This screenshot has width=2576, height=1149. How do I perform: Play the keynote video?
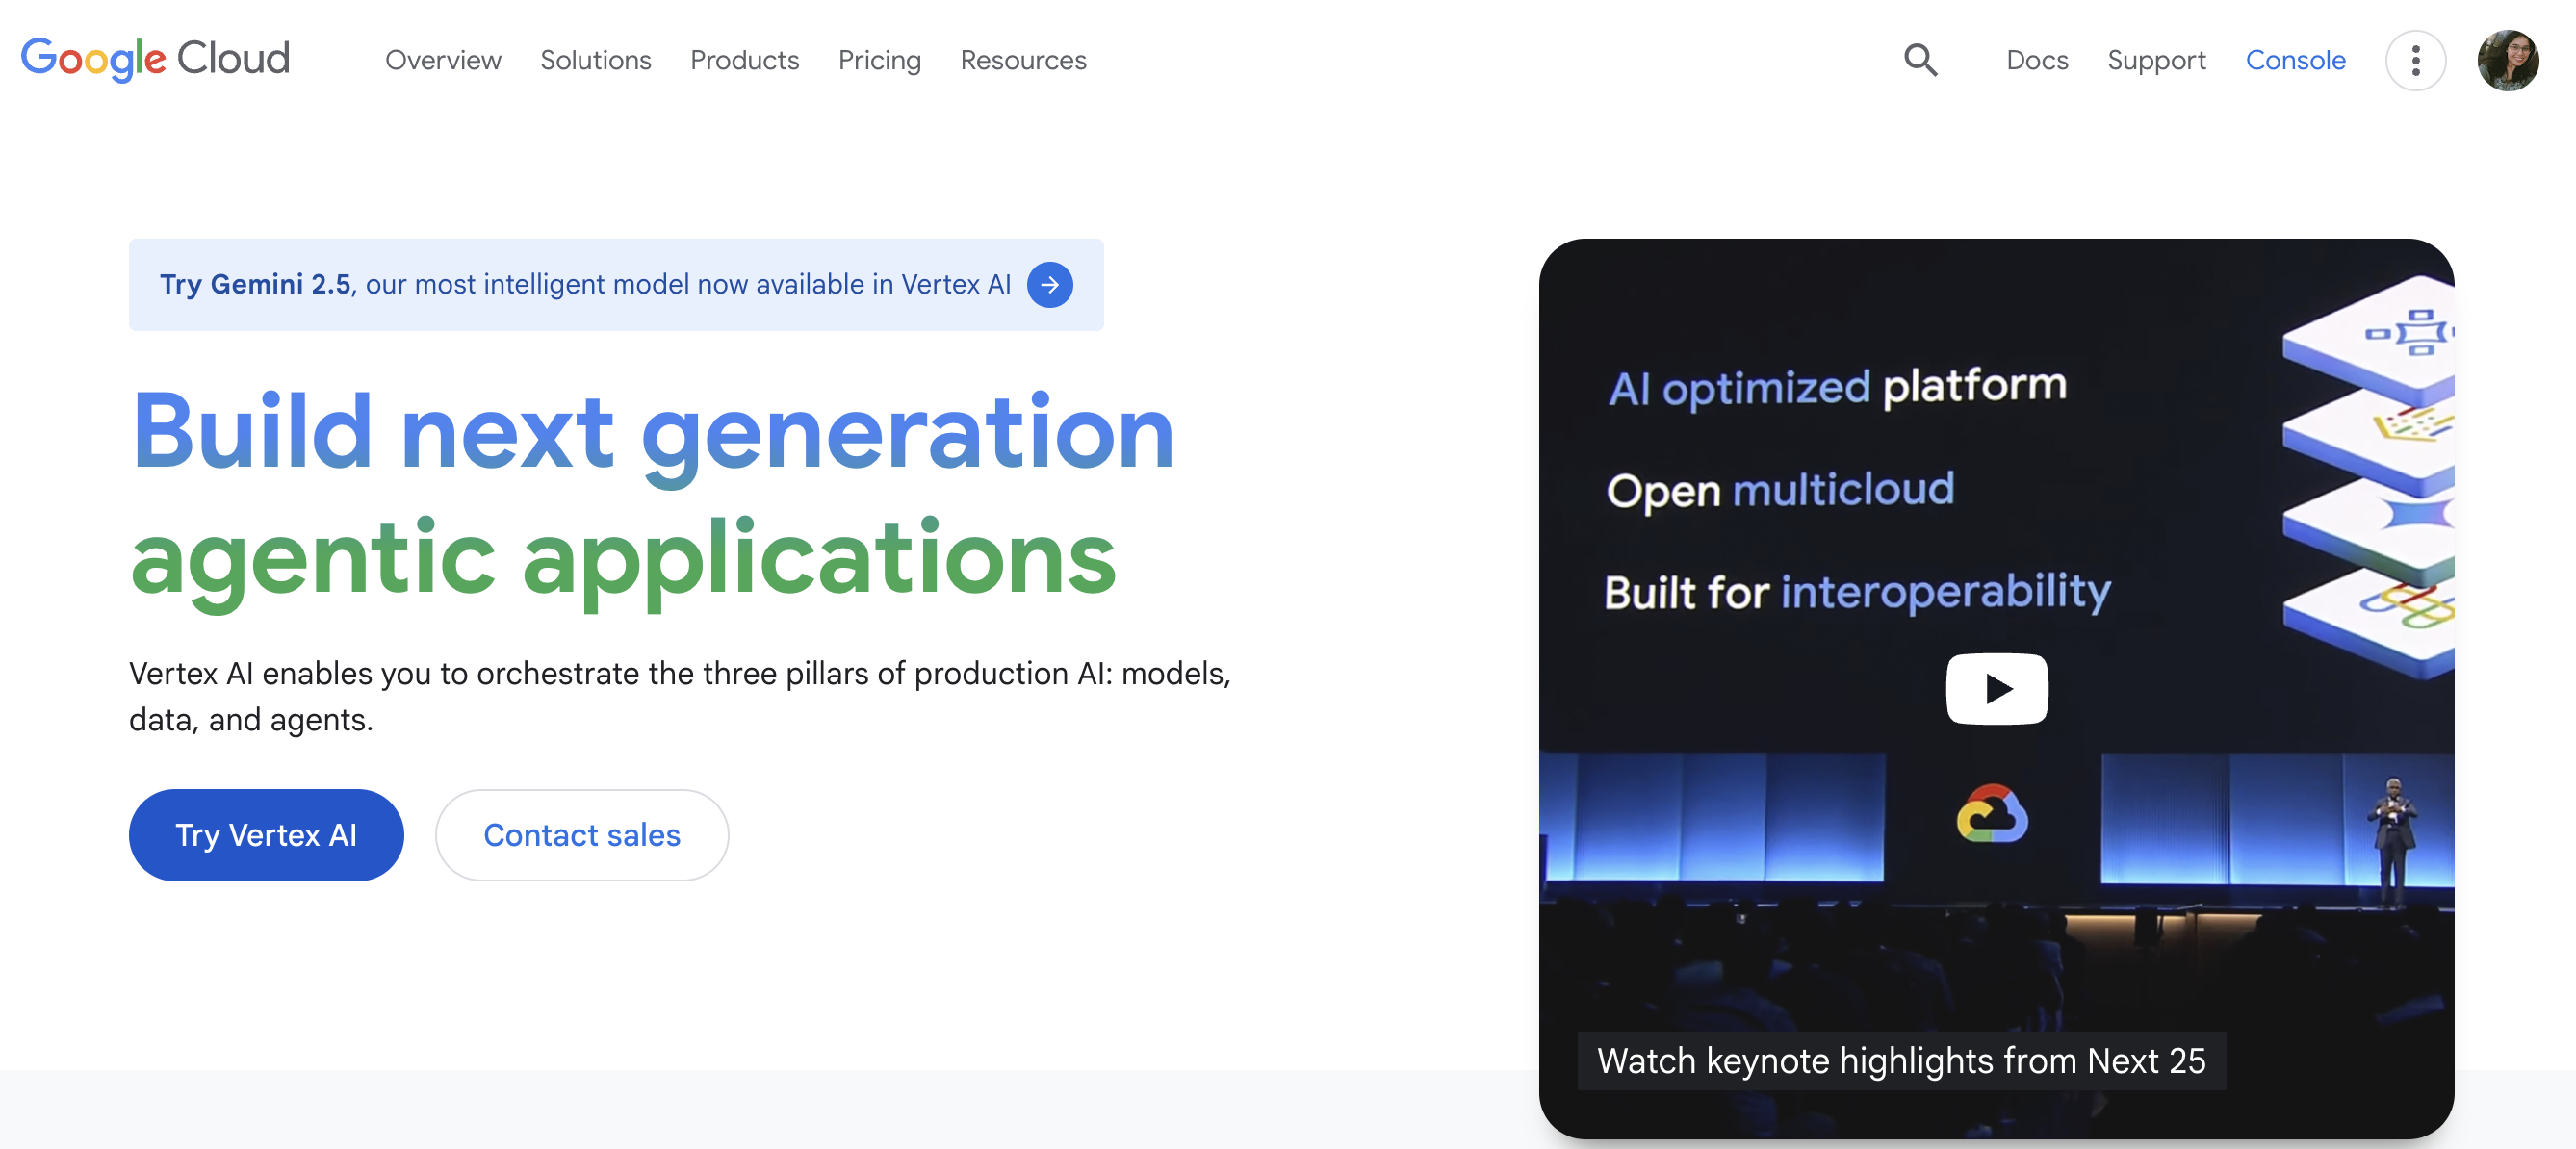pyautogui.click(x=1996, y=688)
